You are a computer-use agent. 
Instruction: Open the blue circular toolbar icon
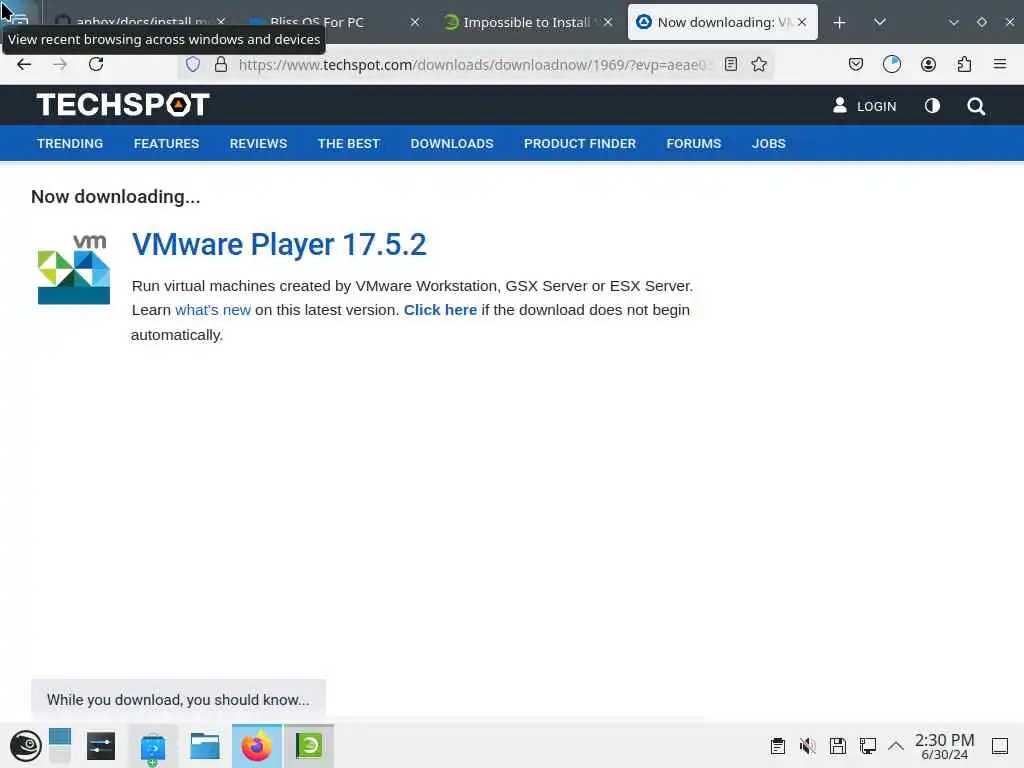(891, 64)
